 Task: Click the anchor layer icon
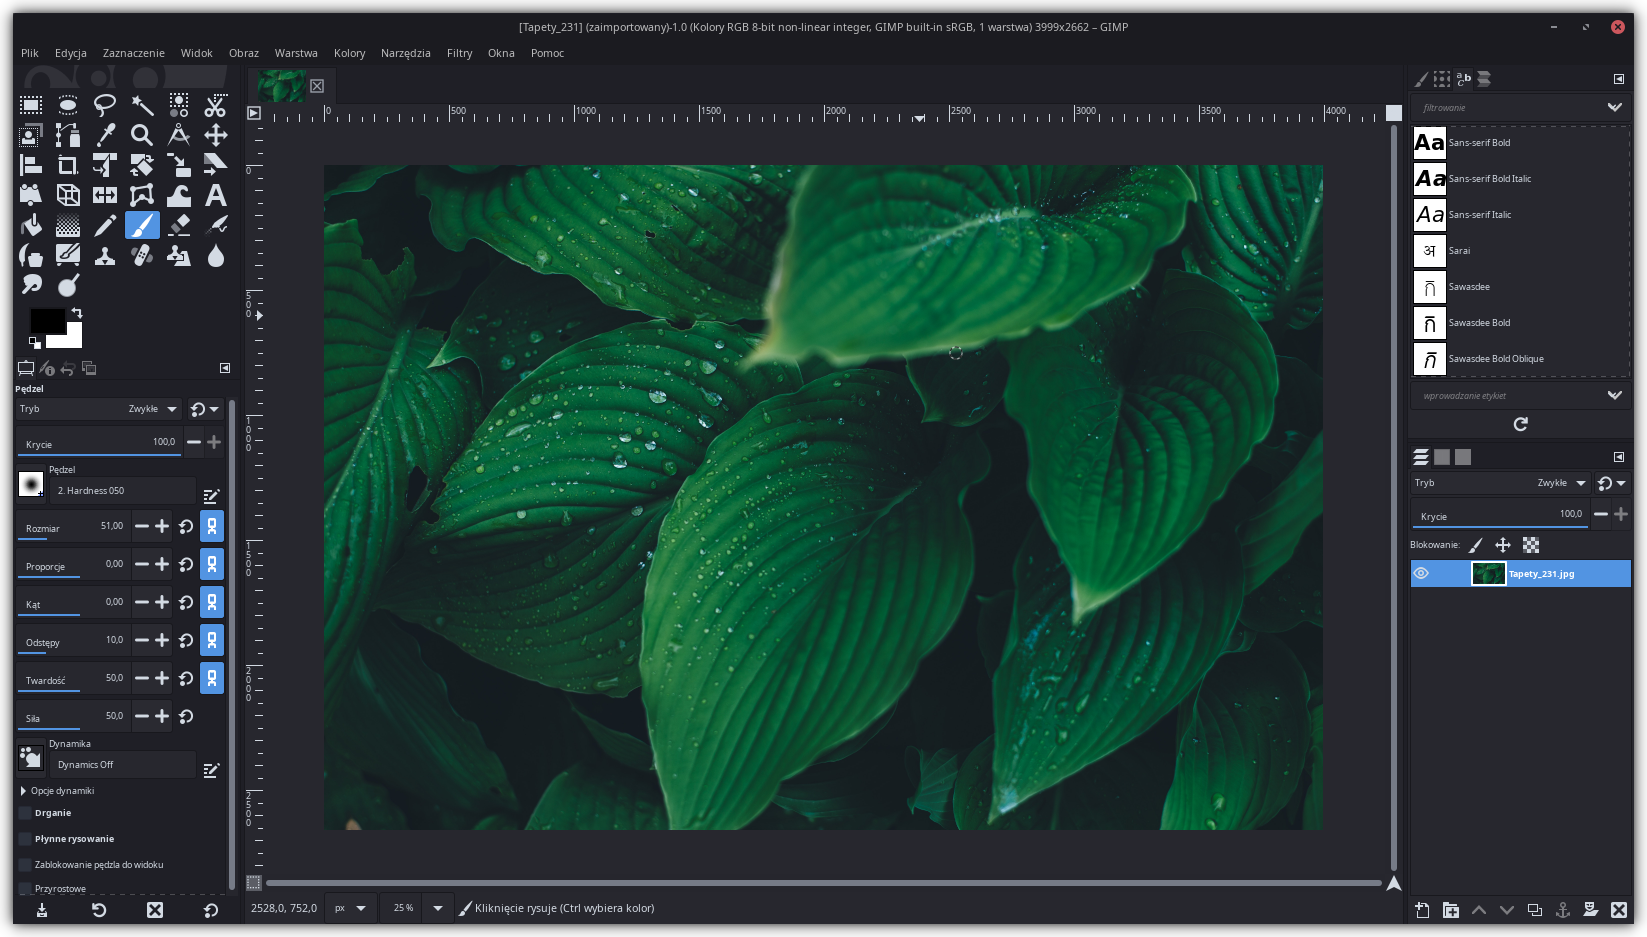pos(1562,910)
